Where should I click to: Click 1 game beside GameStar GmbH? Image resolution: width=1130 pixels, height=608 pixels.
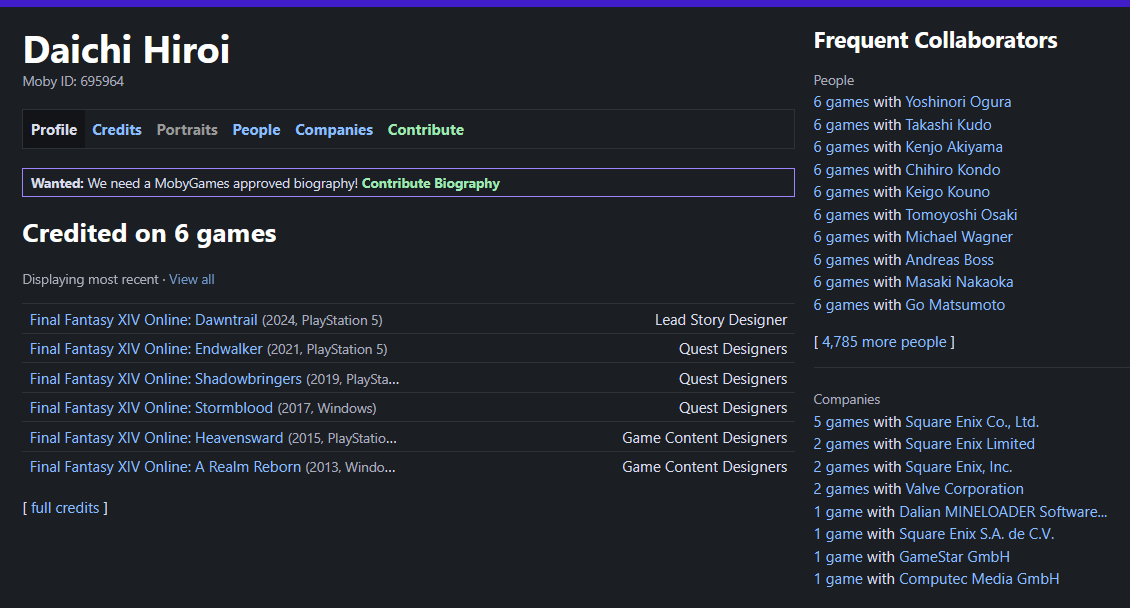coord(838,557)
